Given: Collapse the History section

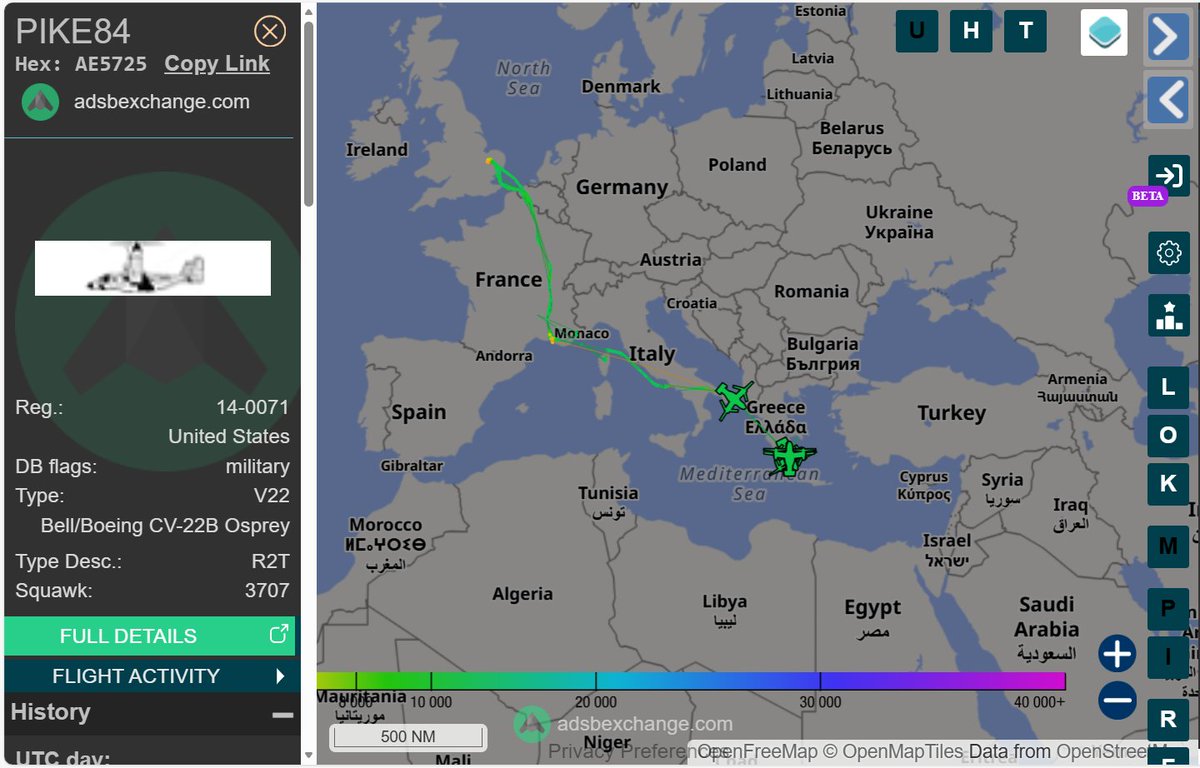Looking at the screenshot, I should coord(283,714).
